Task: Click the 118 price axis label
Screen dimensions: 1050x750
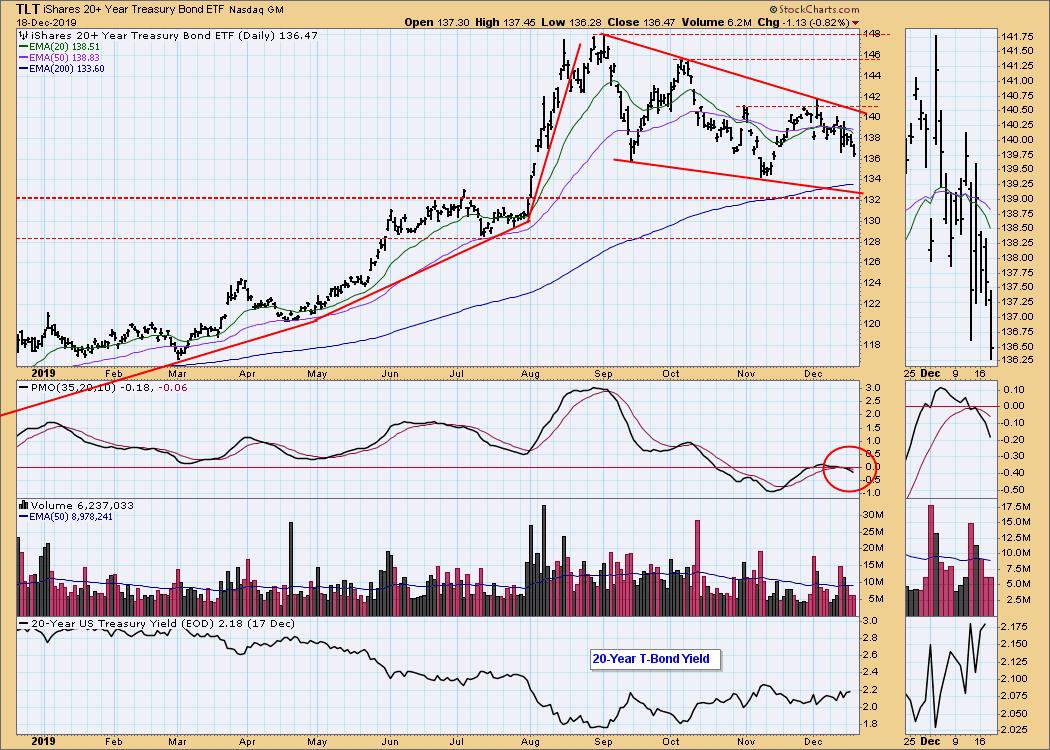Action: tap(871, 345)
